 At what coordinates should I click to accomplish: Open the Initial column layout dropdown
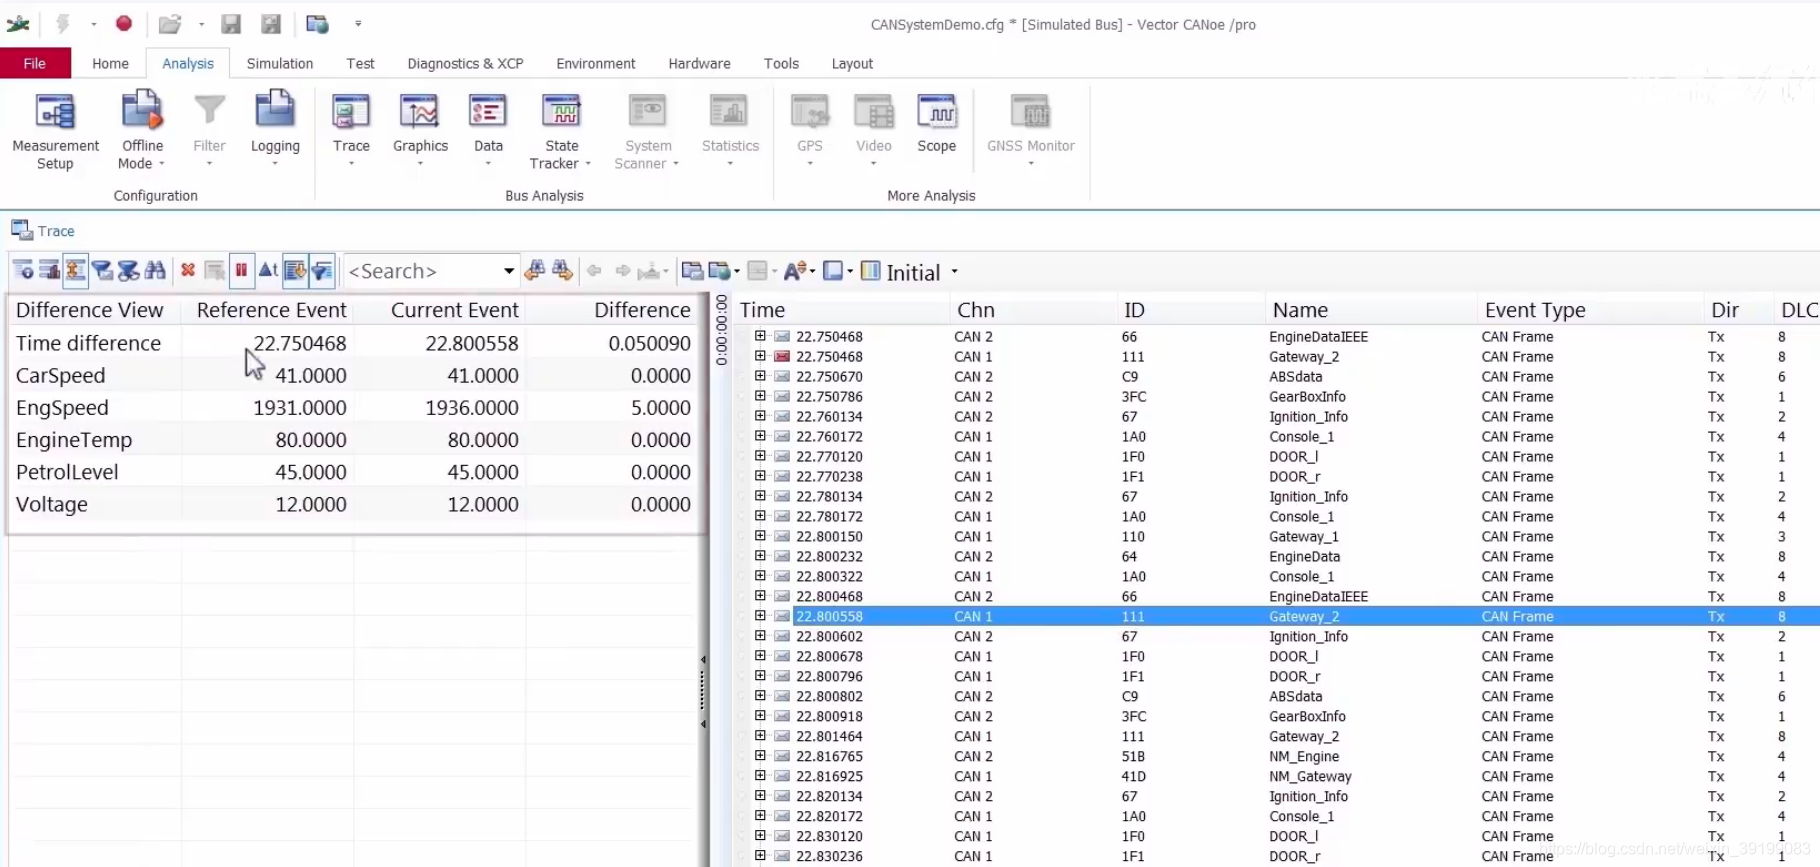(954, 272)
